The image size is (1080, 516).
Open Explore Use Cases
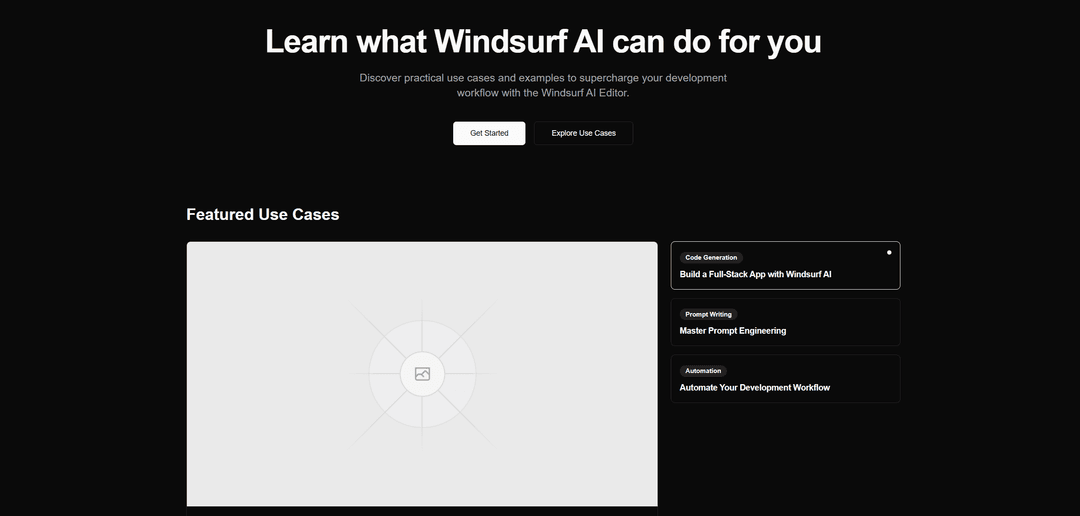(x=583, y=133)
